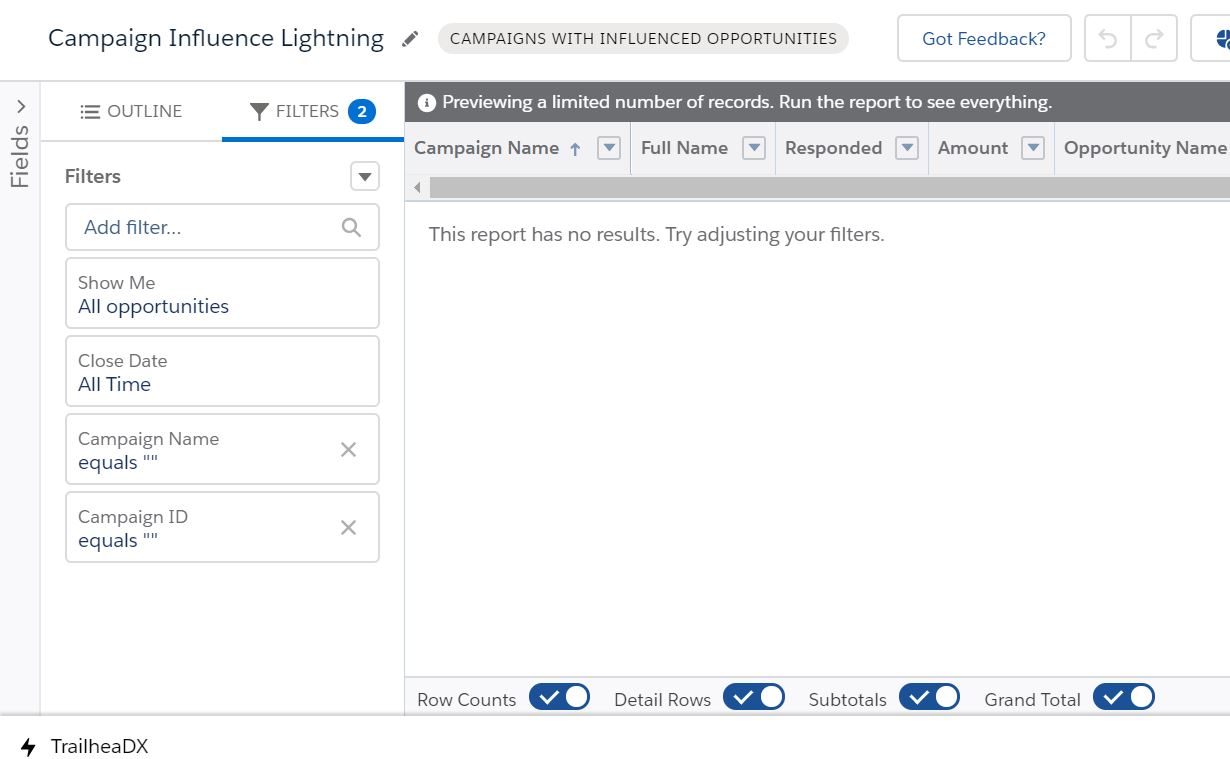The height and width of the screenshot is (759, 1230).
Task: Click the redo arrow button
Action: (x=1154, y=39)
